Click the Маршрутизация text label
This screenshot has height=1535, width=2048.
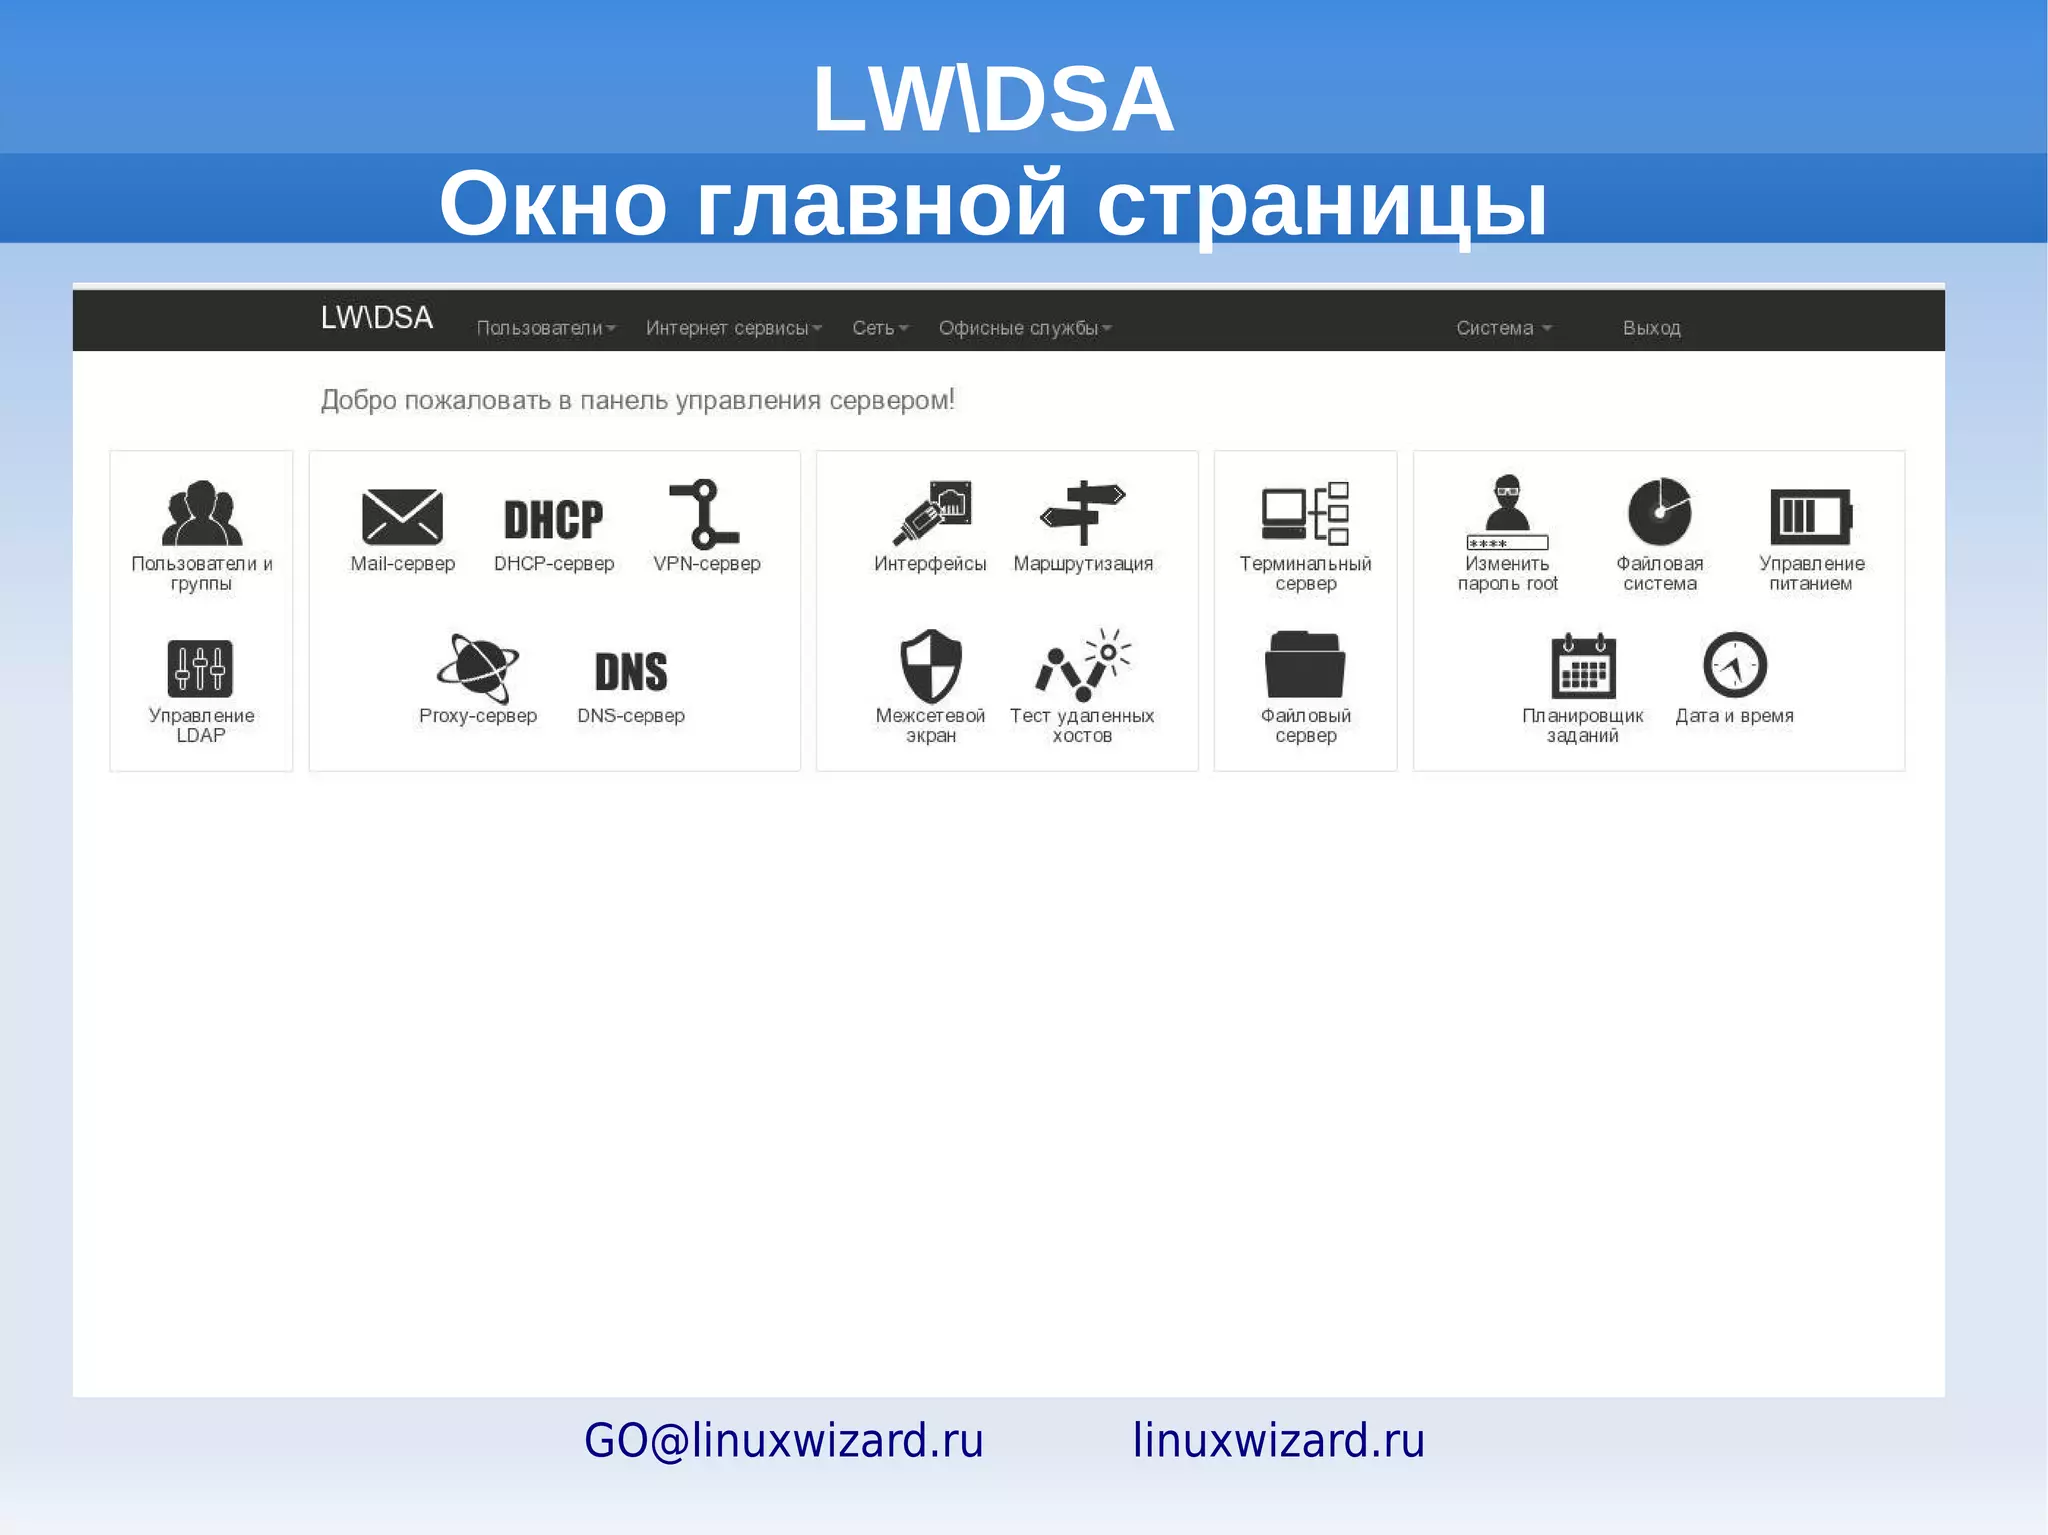tap(1083, 564)
